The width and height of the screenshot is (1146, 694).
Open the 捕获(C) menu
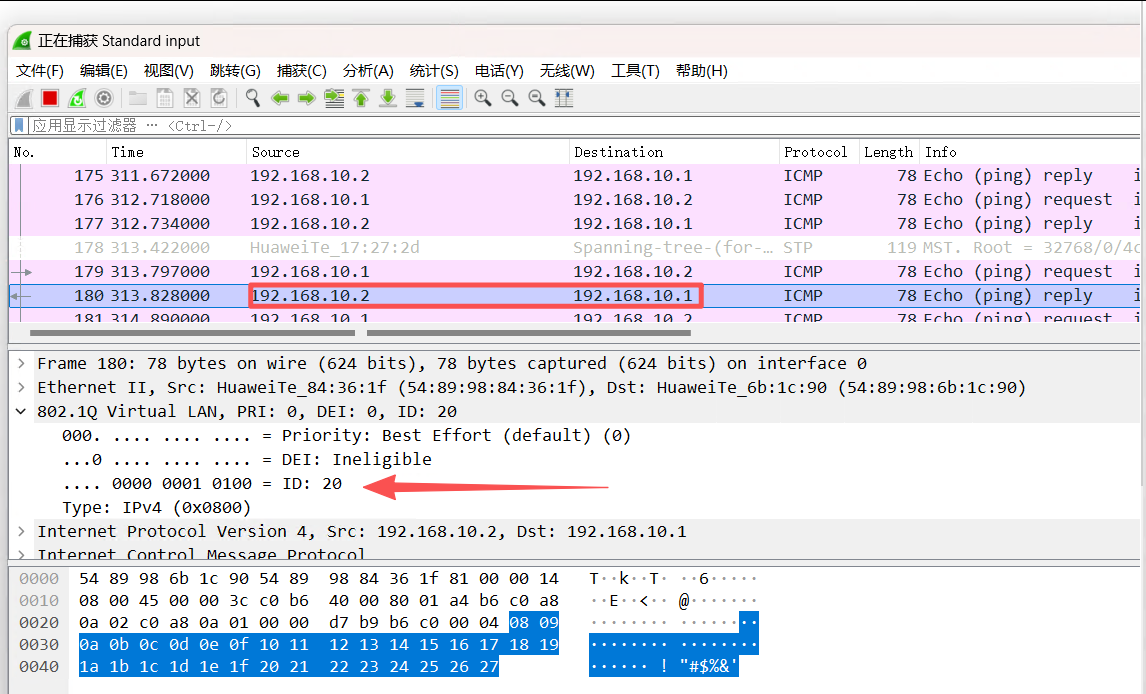click(x=302, y=70)
